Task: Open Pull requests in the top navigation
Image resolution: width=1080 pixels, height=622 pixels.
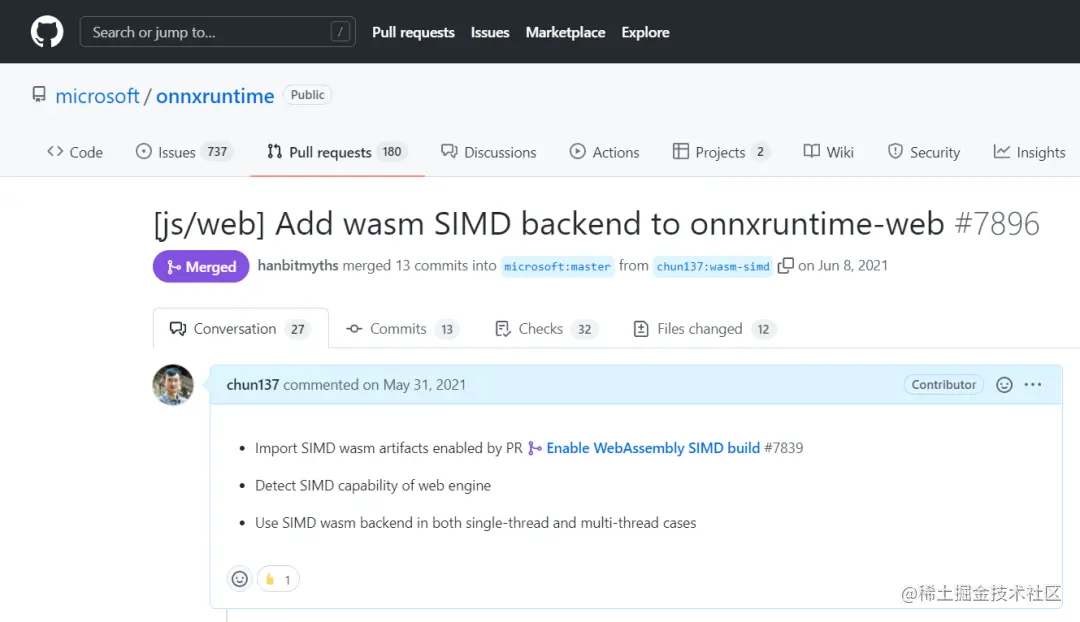Action: 413,32
